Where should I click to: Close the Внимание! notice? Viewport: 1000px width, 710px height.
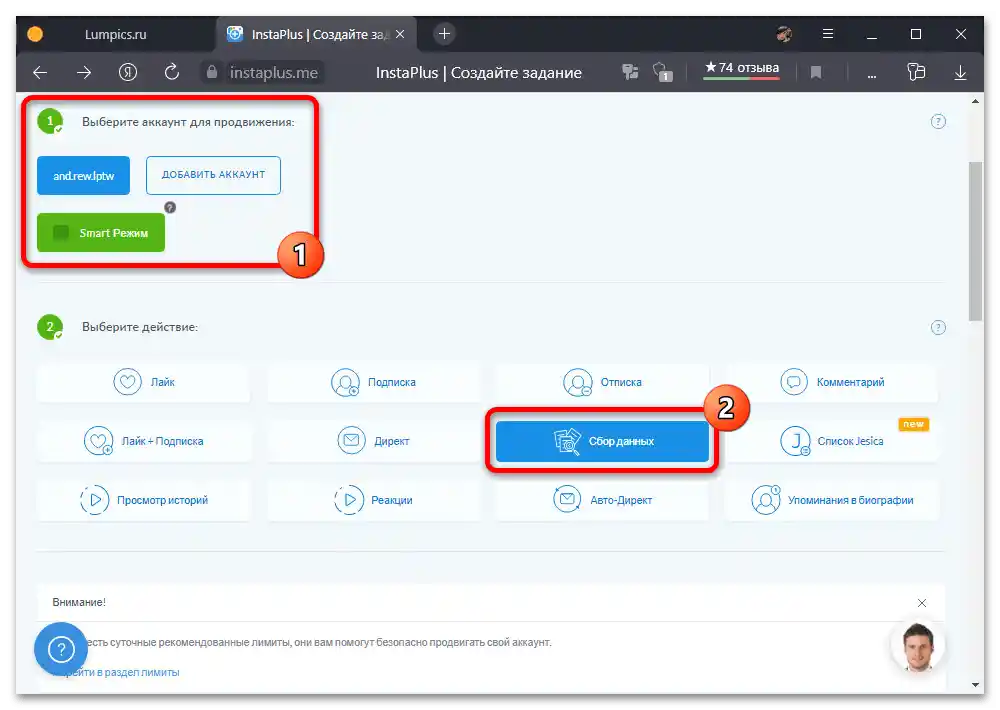[922, 603]
